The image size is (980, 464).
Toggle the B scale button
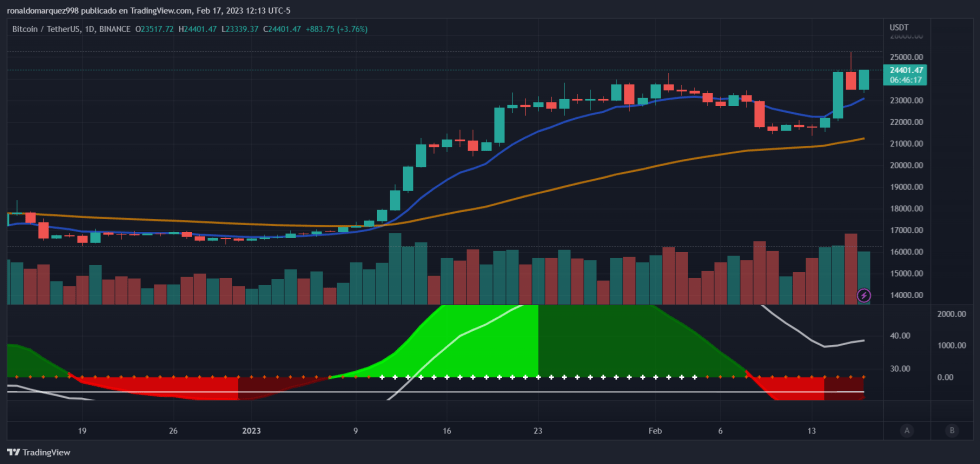952,430
